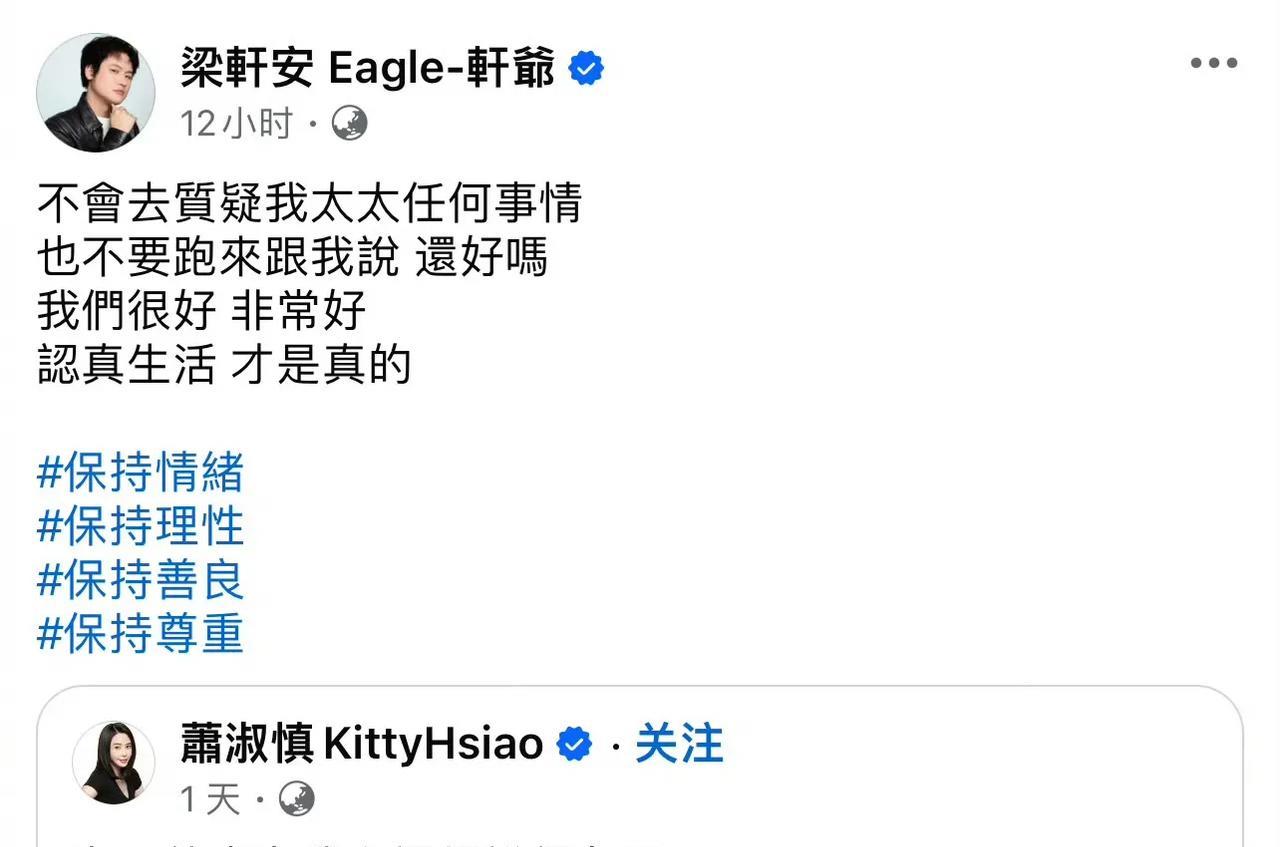This screenshot has width=1280, height=847.
Task: Open the shared post card from KittyHsiao
Action: pyautogui.click(x=640, y=767)
